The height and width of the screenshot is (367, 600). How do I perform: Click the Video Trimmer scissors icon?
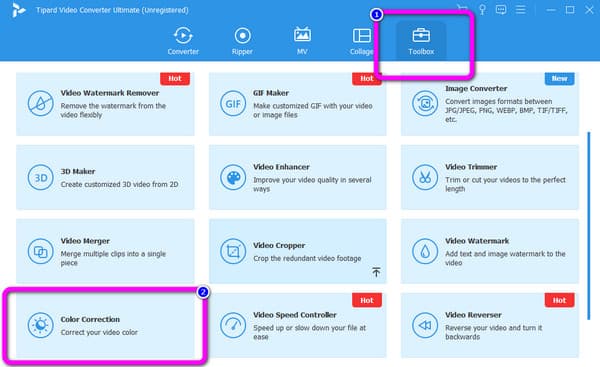[x=425, y=178]
